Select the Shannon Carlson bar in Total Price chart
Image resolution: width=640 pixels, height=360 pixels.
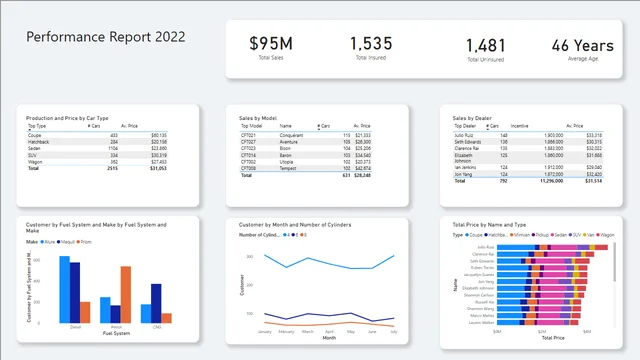[541, 295]
